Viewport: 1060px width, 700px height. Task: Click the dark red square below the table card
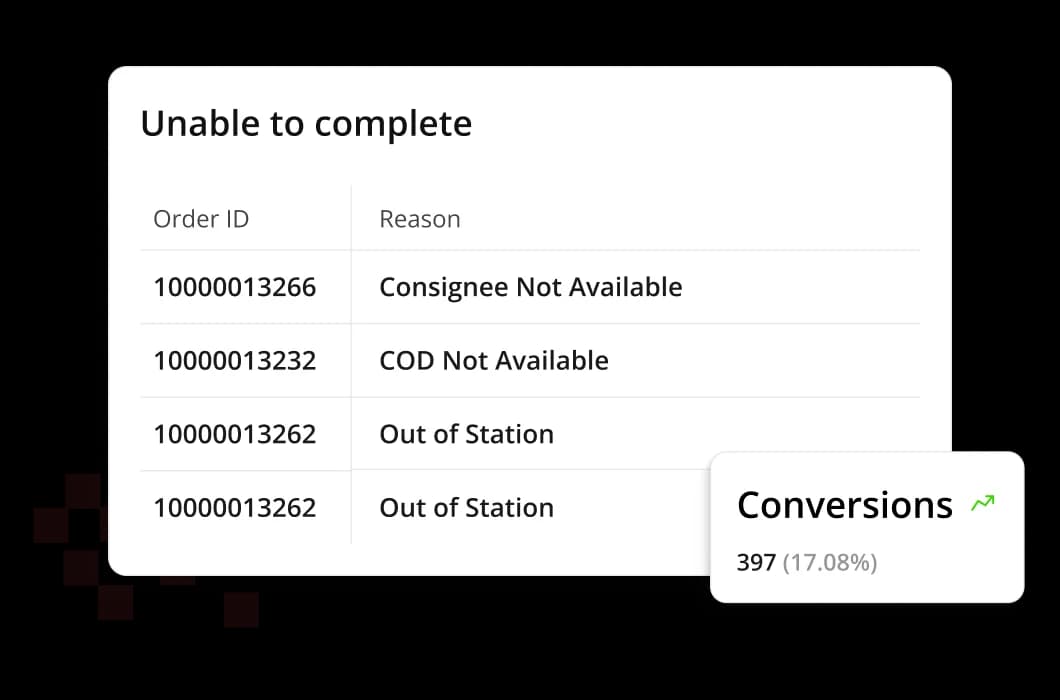pos(241,609)
